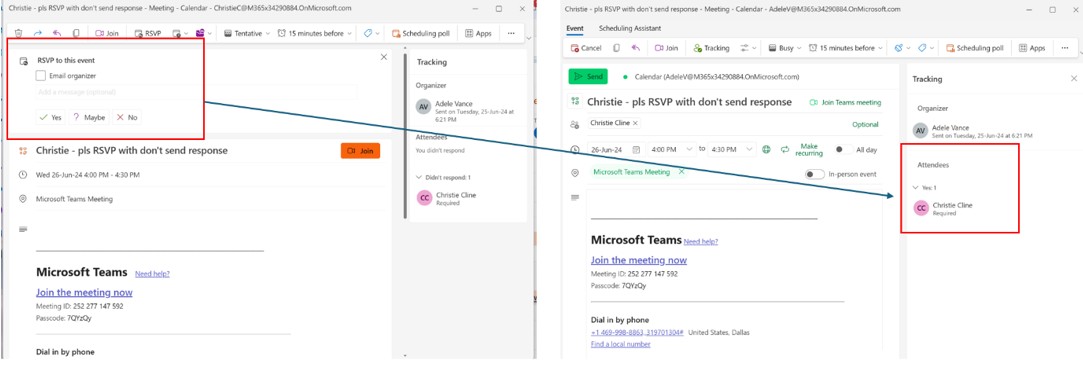The image size is (1083, 366).
Task: Click the Copy icon in Adele's toolbar
Action: (616, 48)
